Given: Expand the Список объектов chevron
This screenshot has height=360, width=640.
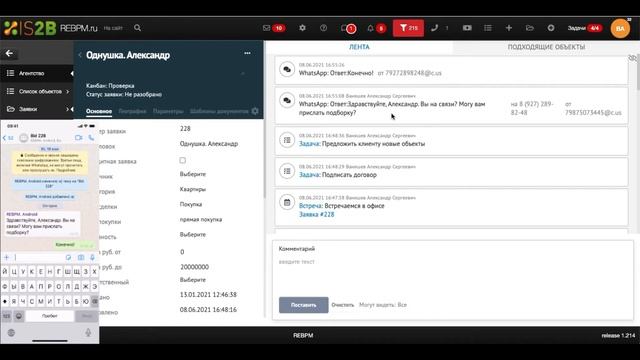Looking at the screenshot, I should [x=68, y=91].
